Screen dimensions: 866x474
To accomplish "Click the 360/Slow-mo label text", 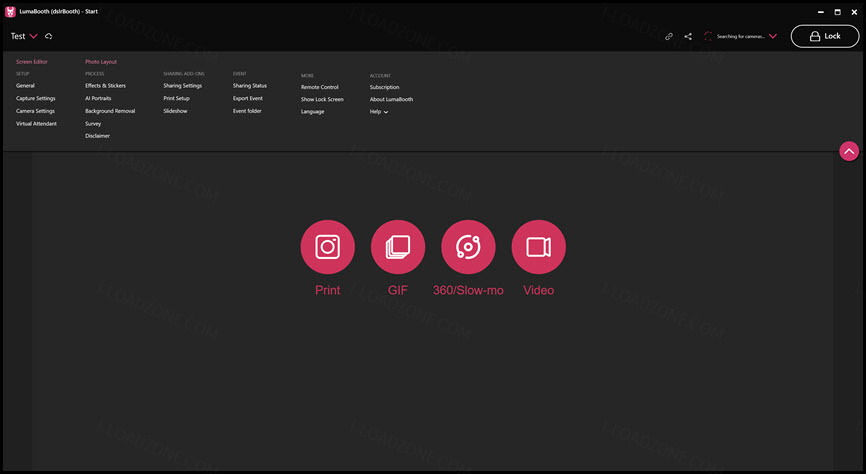I will [468, 290].
